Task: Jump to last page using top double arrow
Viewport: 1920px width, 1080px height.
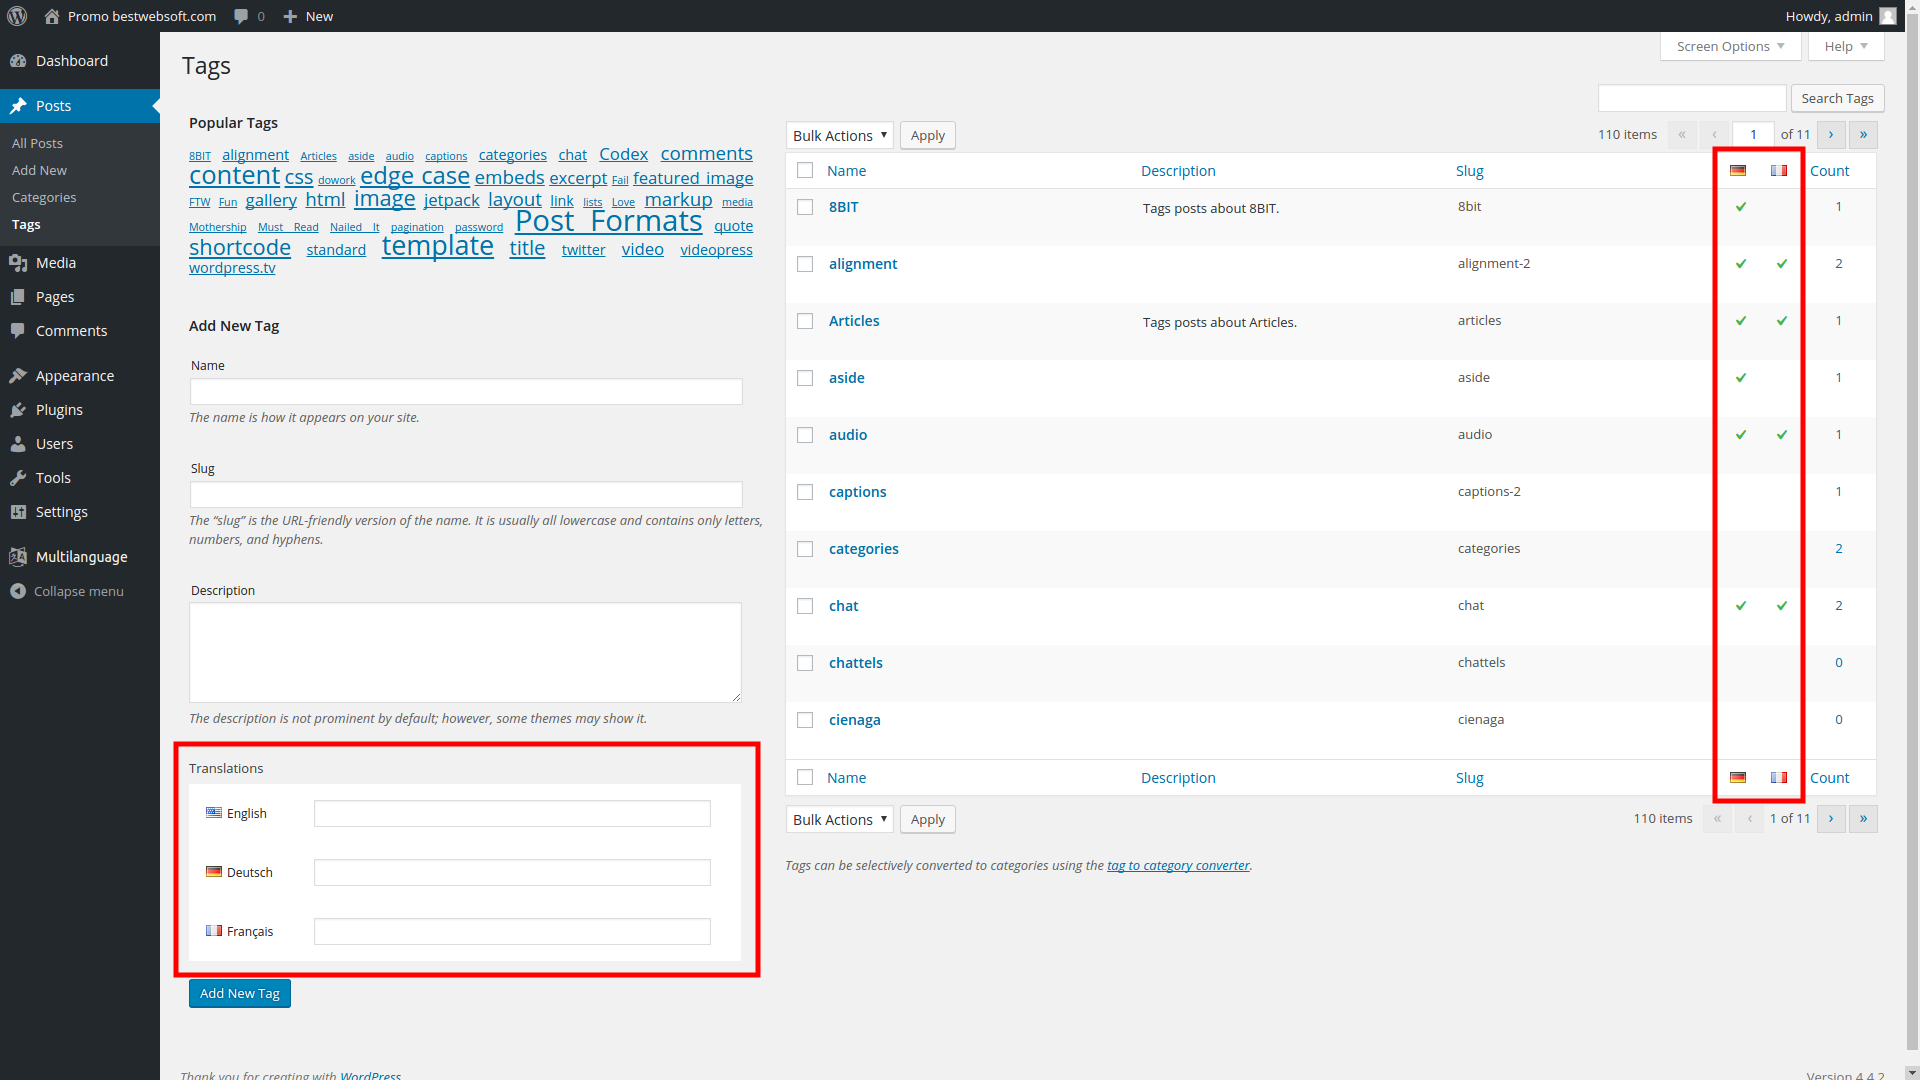Action: pyautogui.click(x=1863, y=135)
